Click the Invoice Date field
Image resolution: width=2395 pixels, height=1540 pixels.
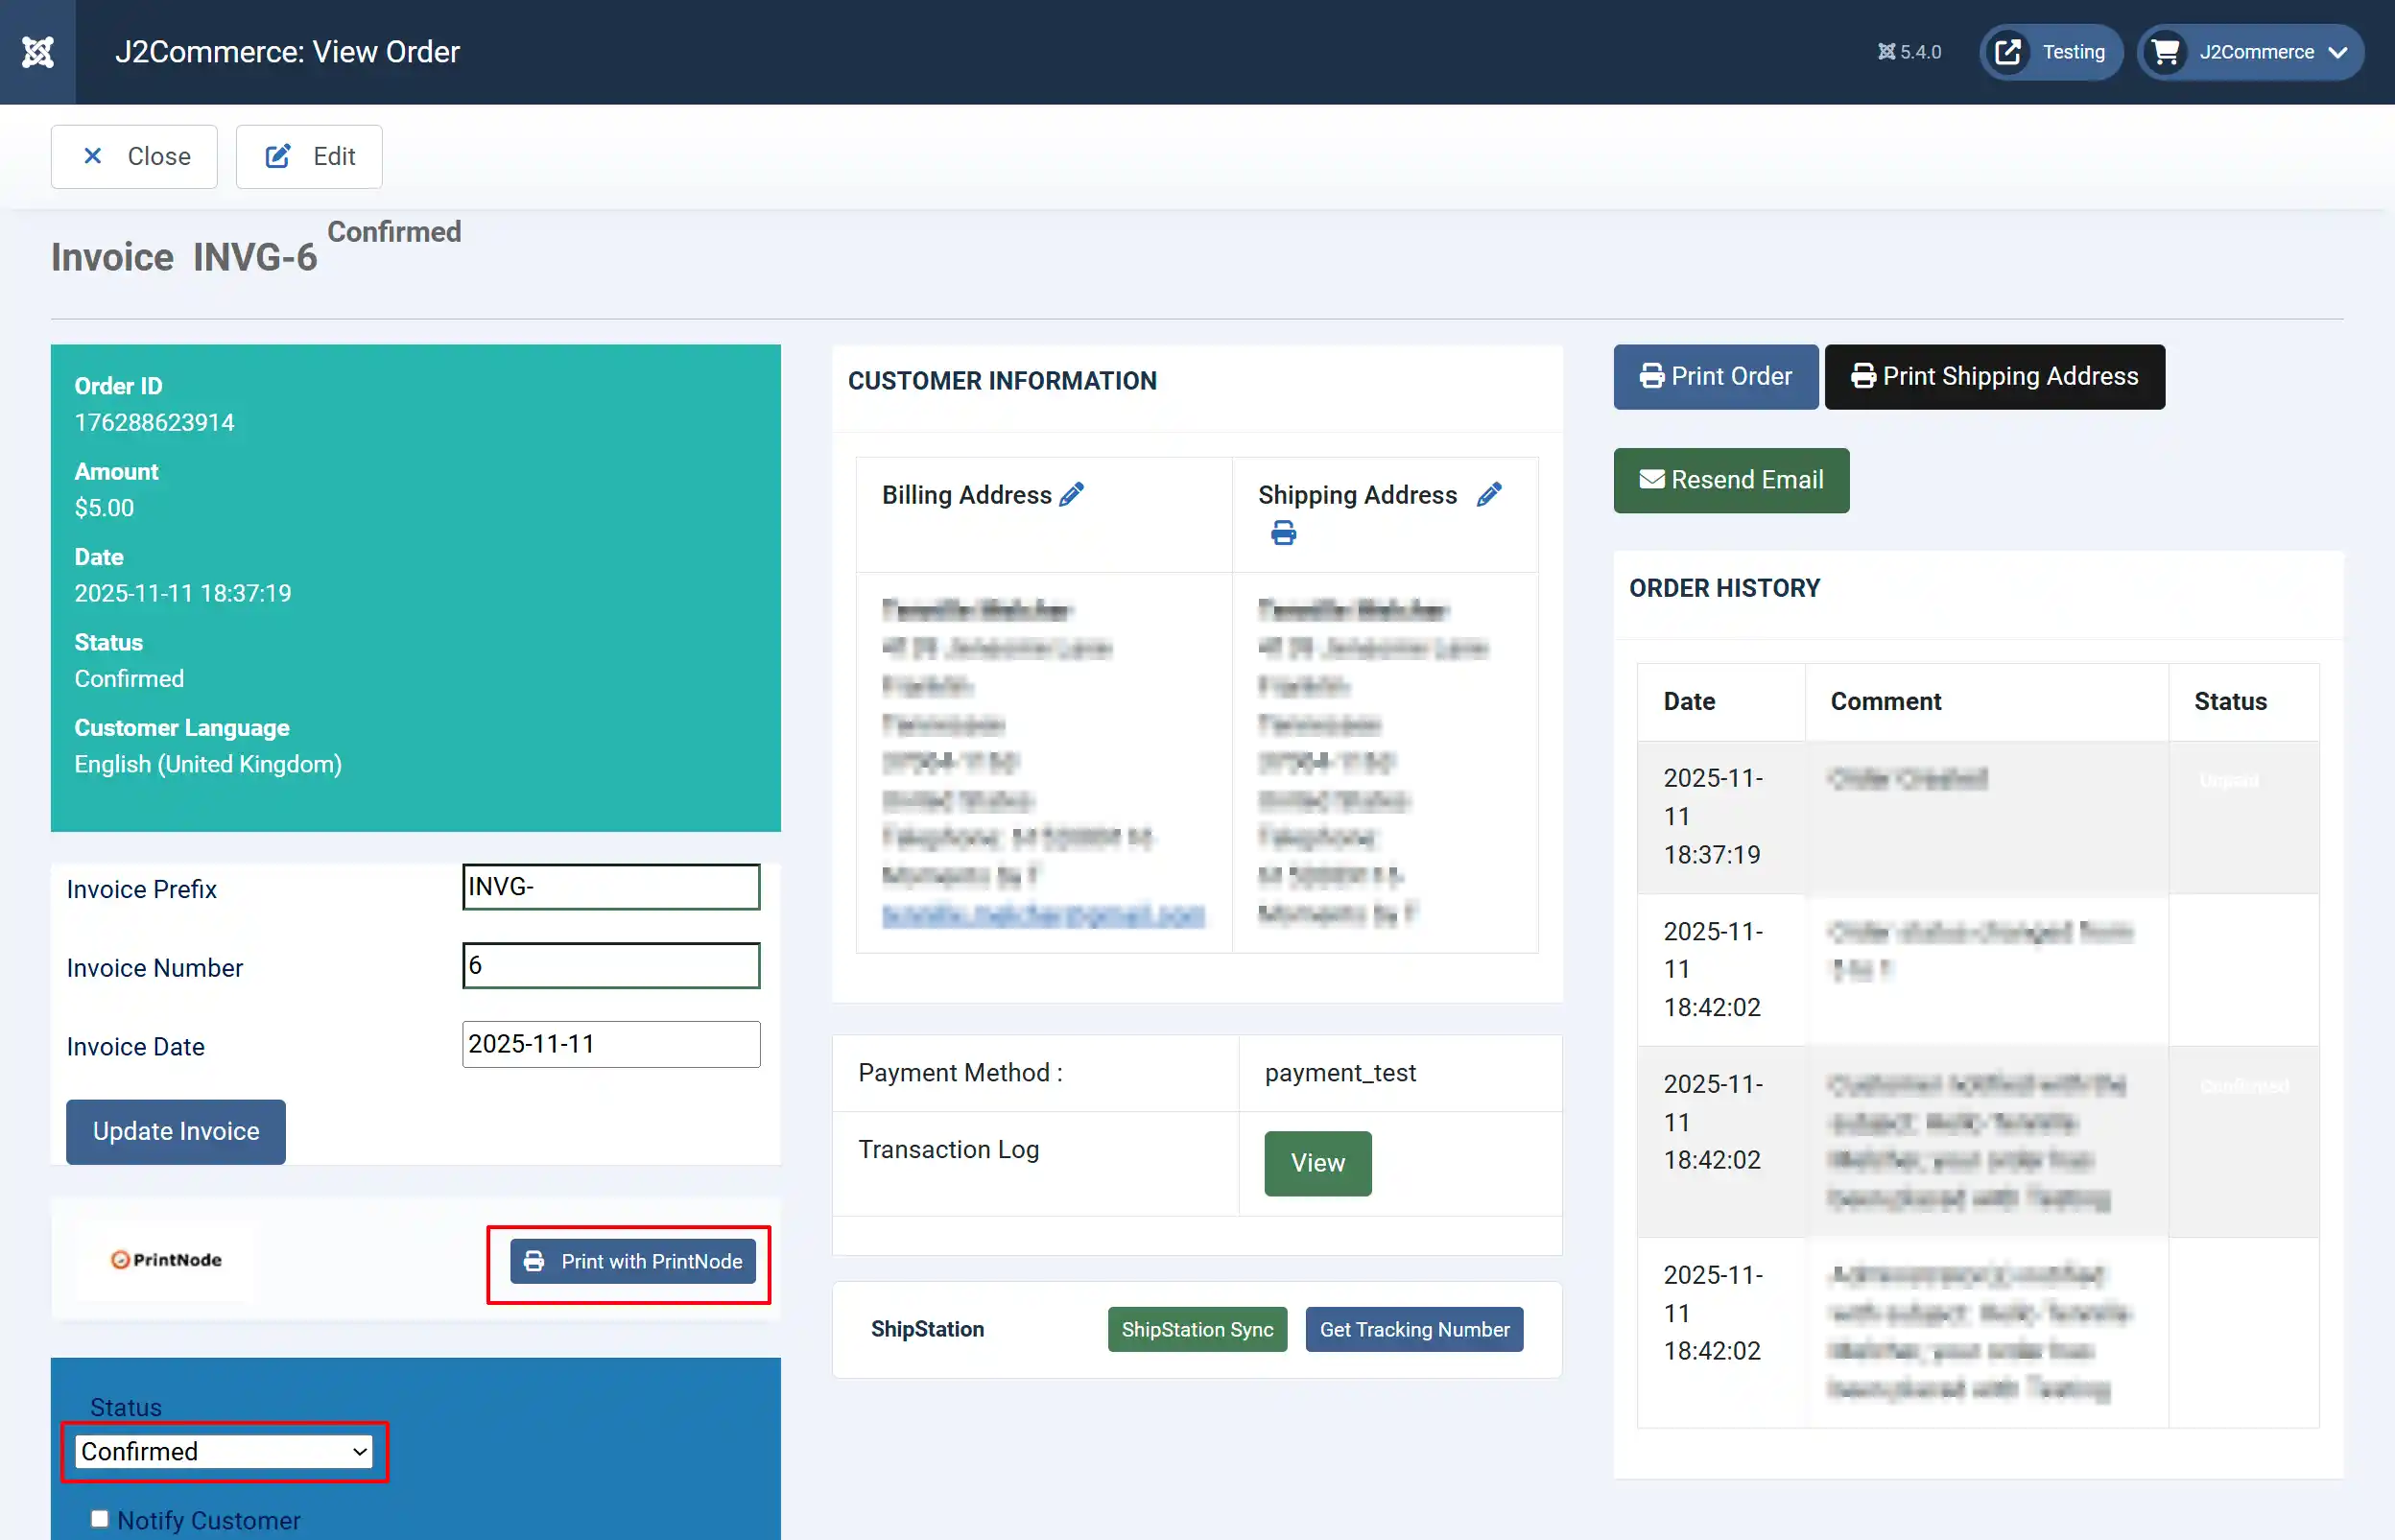pos(611,1044)
